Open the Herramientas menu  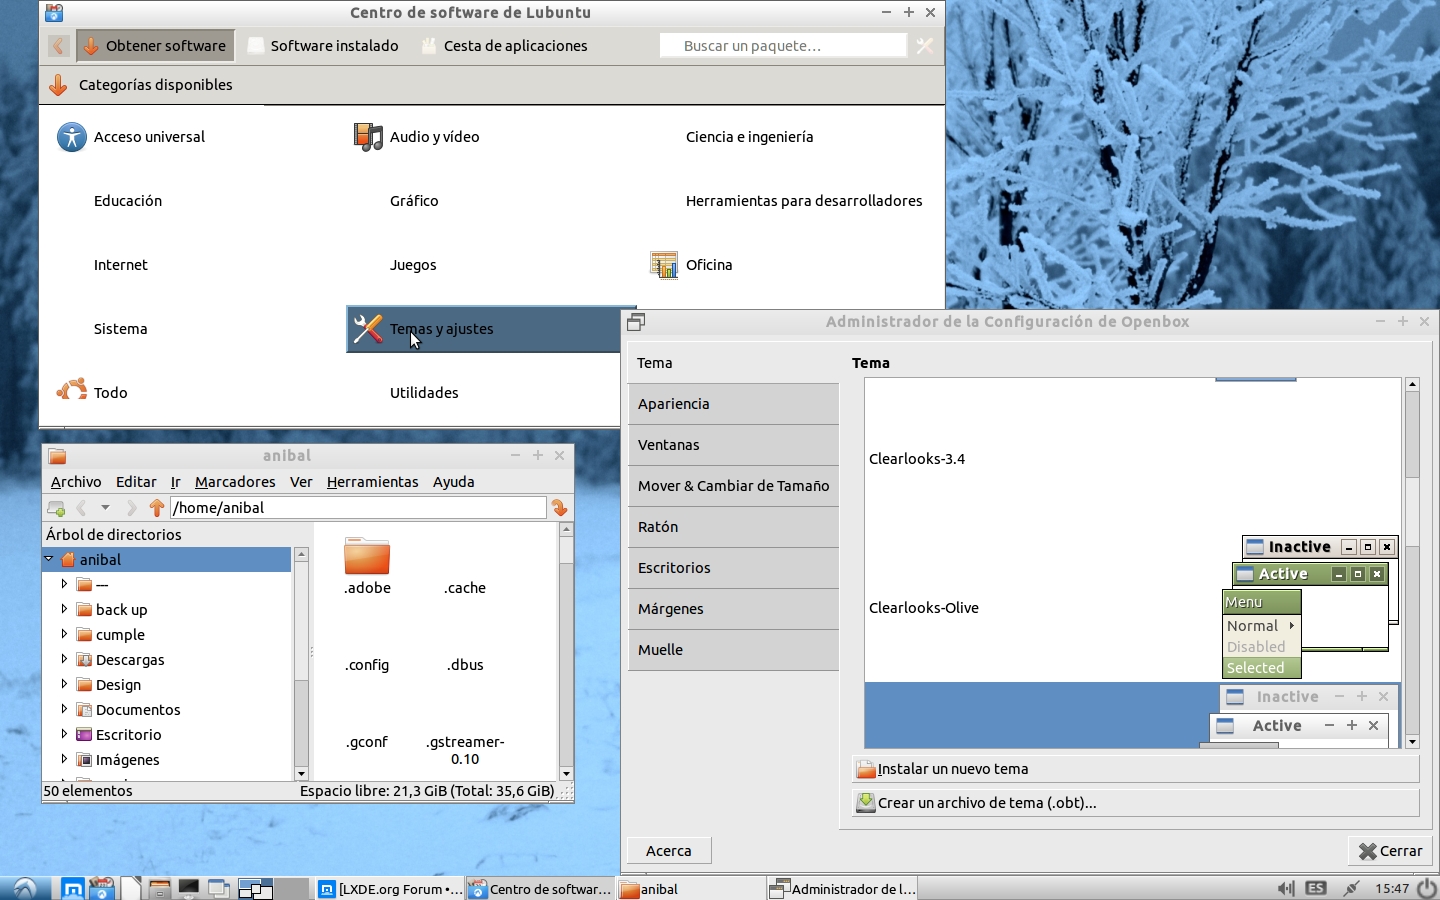(x=372, y=482)
